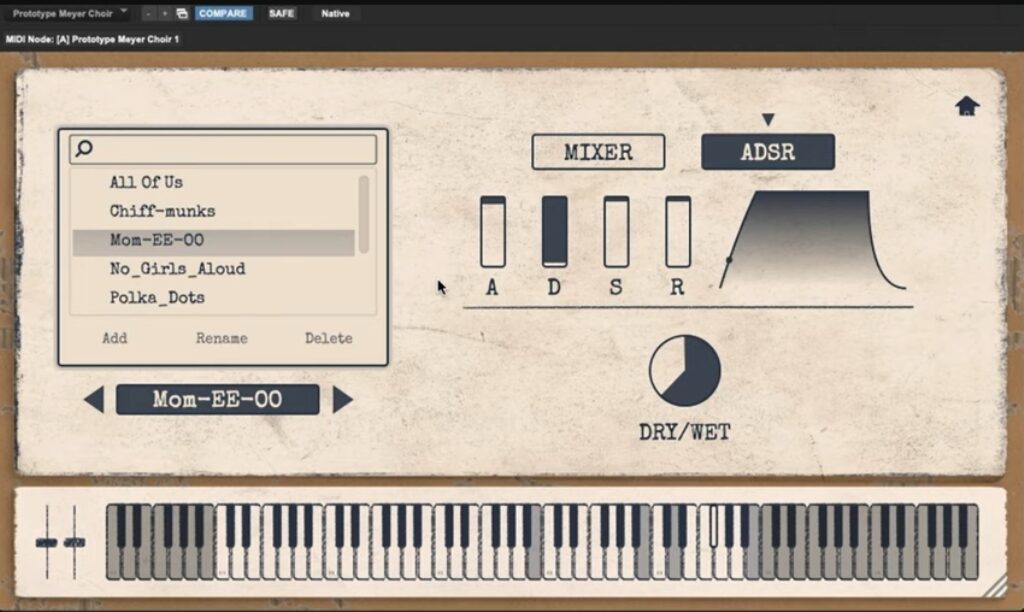The height and width of the screenshot is (612, 1024).
Task: Click the Rename preset button
Action: 221,338
